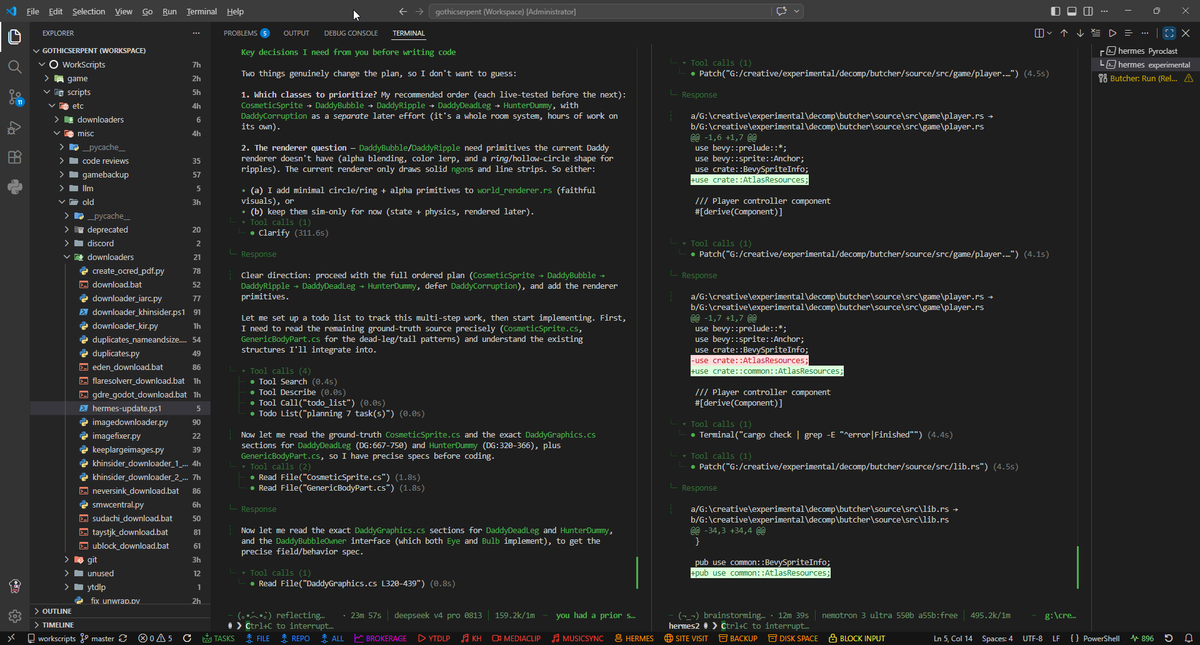This screenshot has height=645, width=1200.
Task: Select the hermes experimental terminal
Action: (1148, 64)
